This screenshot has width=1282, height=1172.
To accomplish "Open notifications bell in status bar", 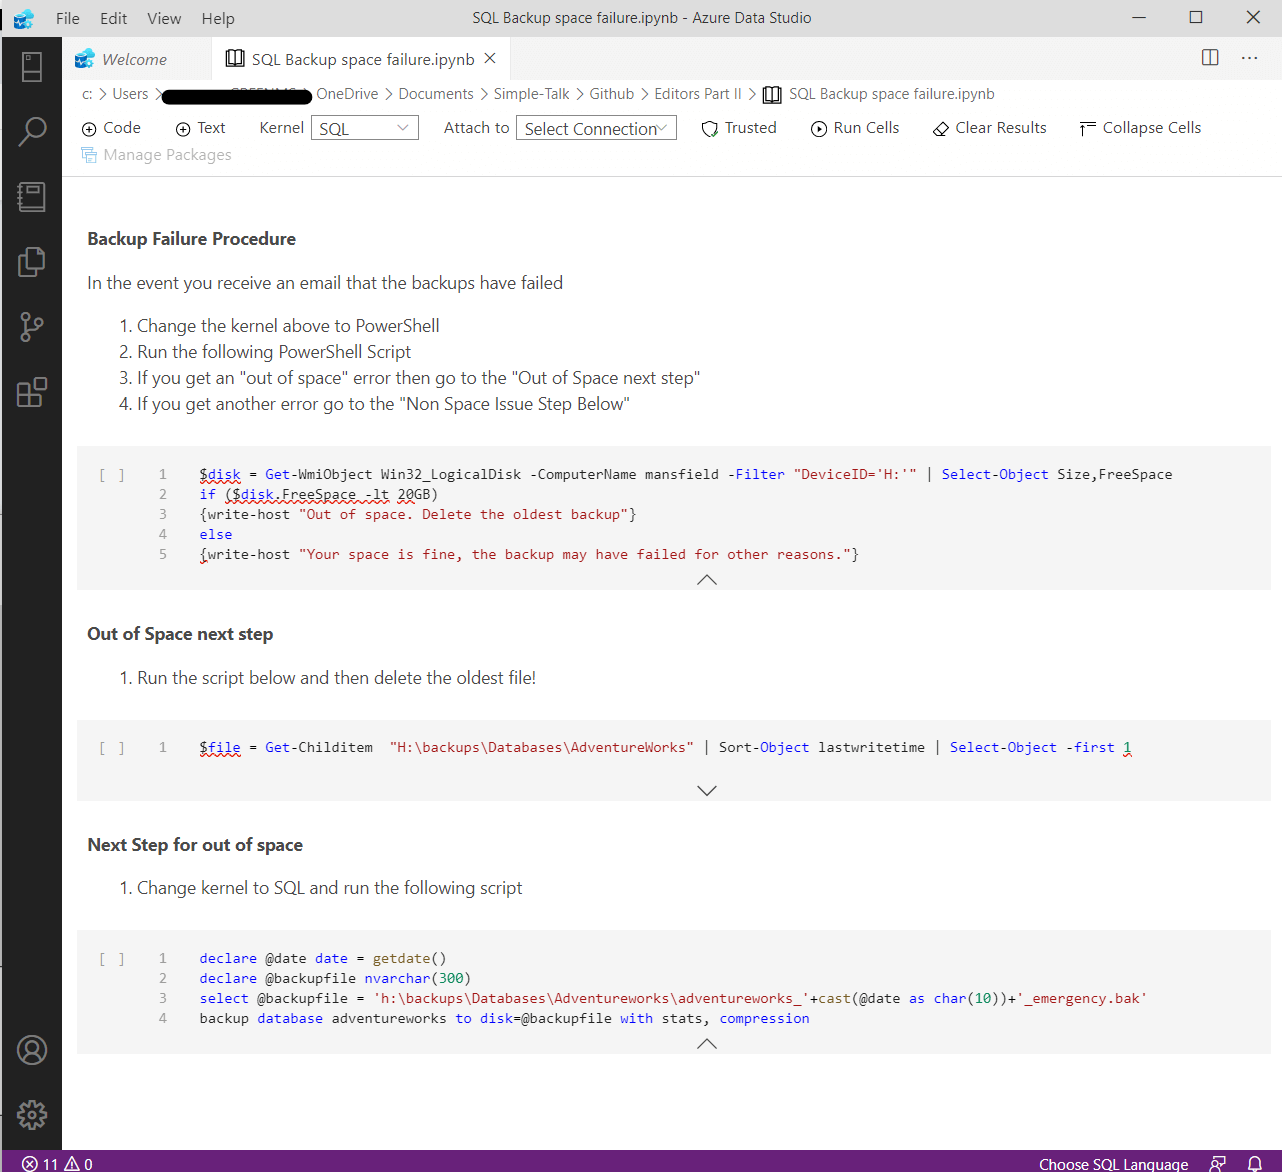I will tap(1254, 1163).
